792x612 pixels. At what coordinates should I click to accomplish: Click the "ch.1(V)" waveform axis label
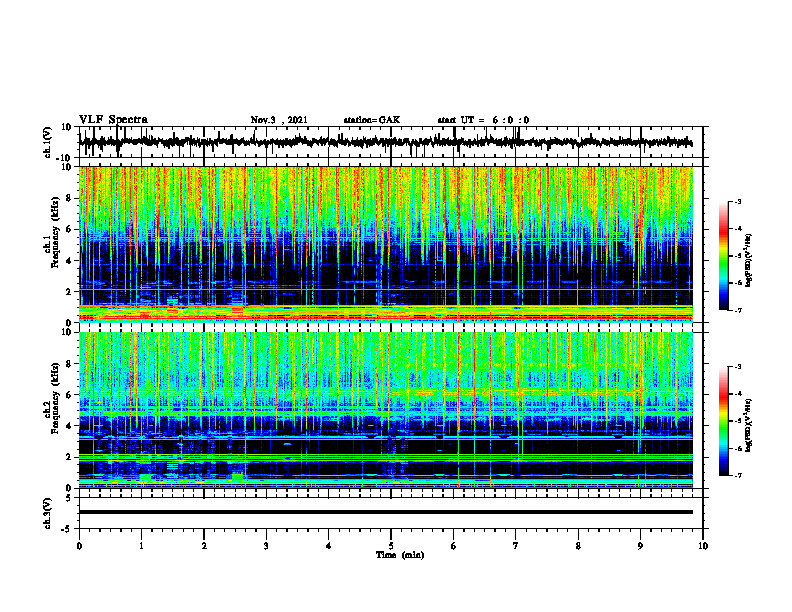(48, 142)
